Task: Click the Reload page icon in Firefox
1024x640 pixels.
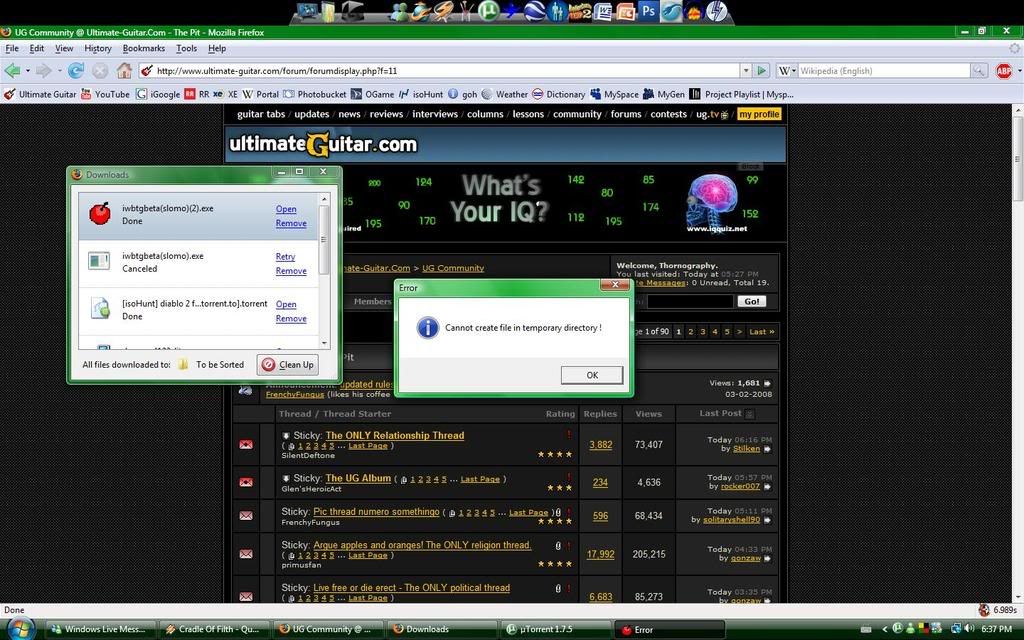Action: 75,71
